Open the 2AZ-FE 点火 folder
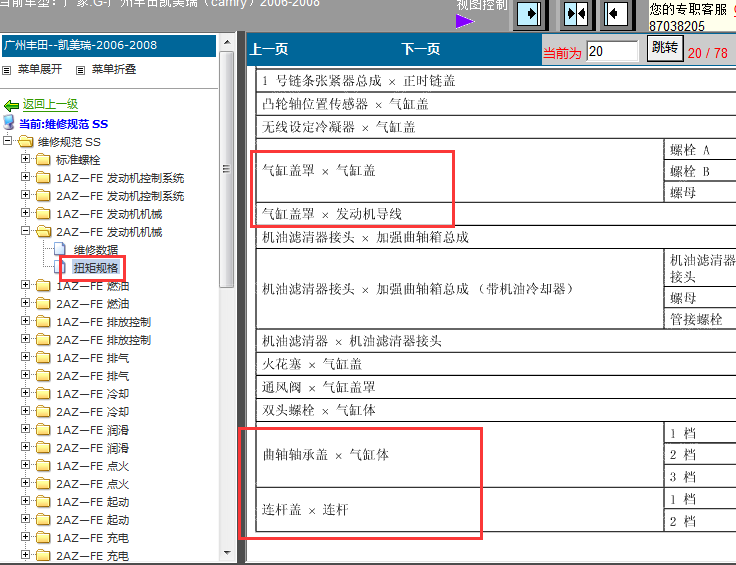The height and width of the screenshot is (565, 736). (92, 484)
